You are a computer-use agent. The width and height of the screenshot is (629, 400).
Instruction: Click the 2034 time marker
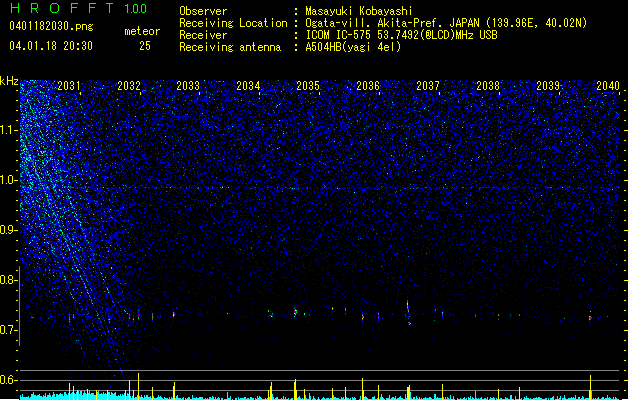248,86
